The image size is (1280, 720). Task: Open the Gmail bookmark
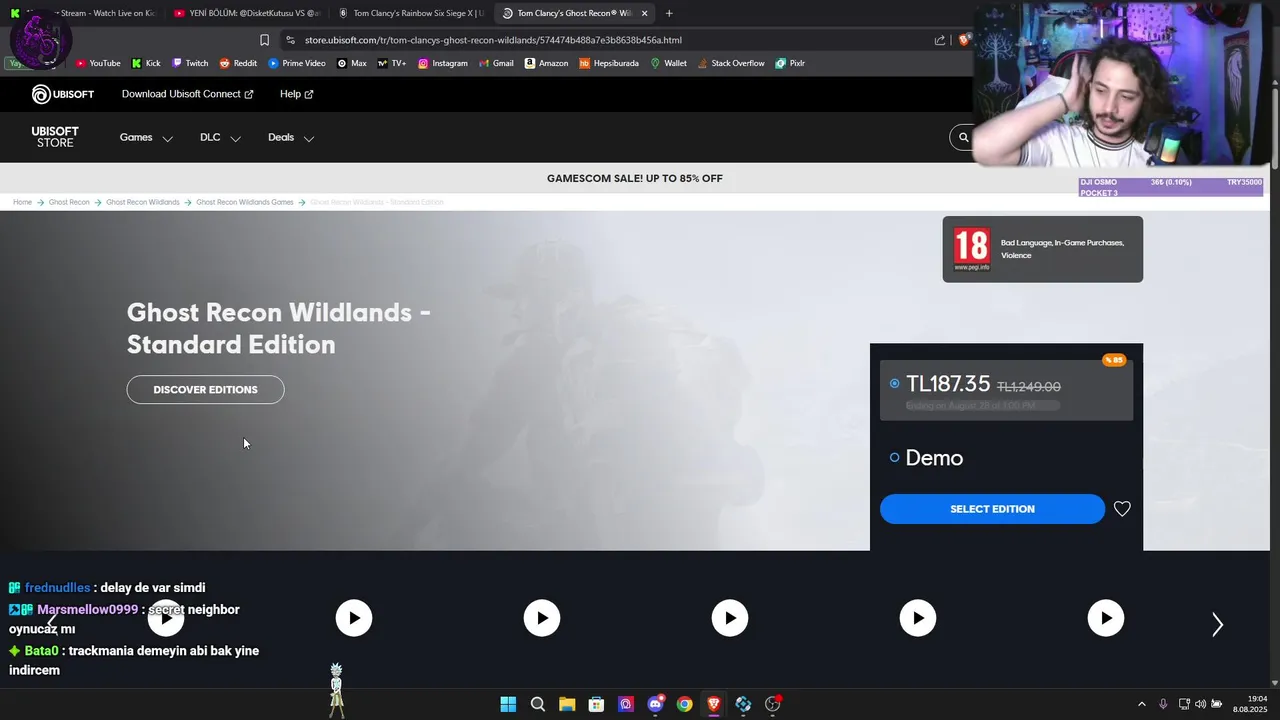[496, 63]
